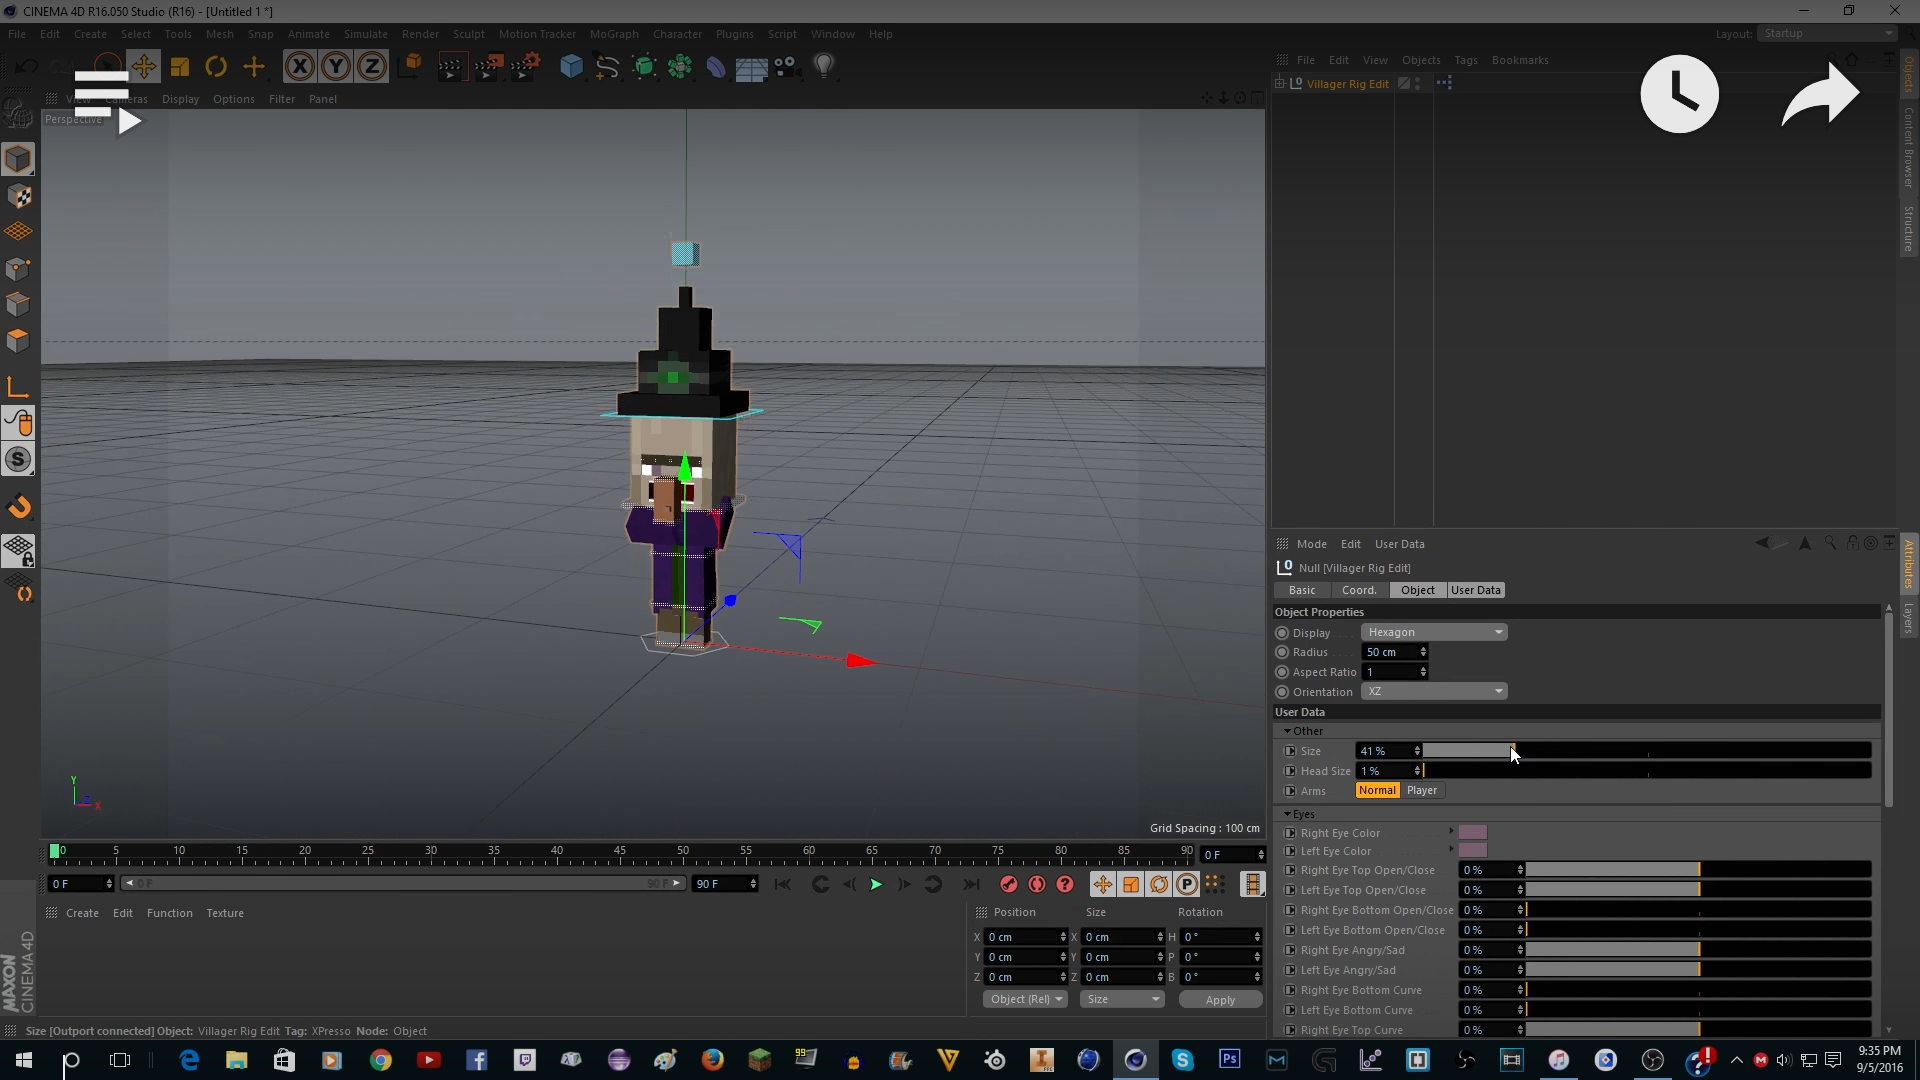Click the Size percentage slider
This screenshot has height=1080, width=1920.
pos(1646,751)
